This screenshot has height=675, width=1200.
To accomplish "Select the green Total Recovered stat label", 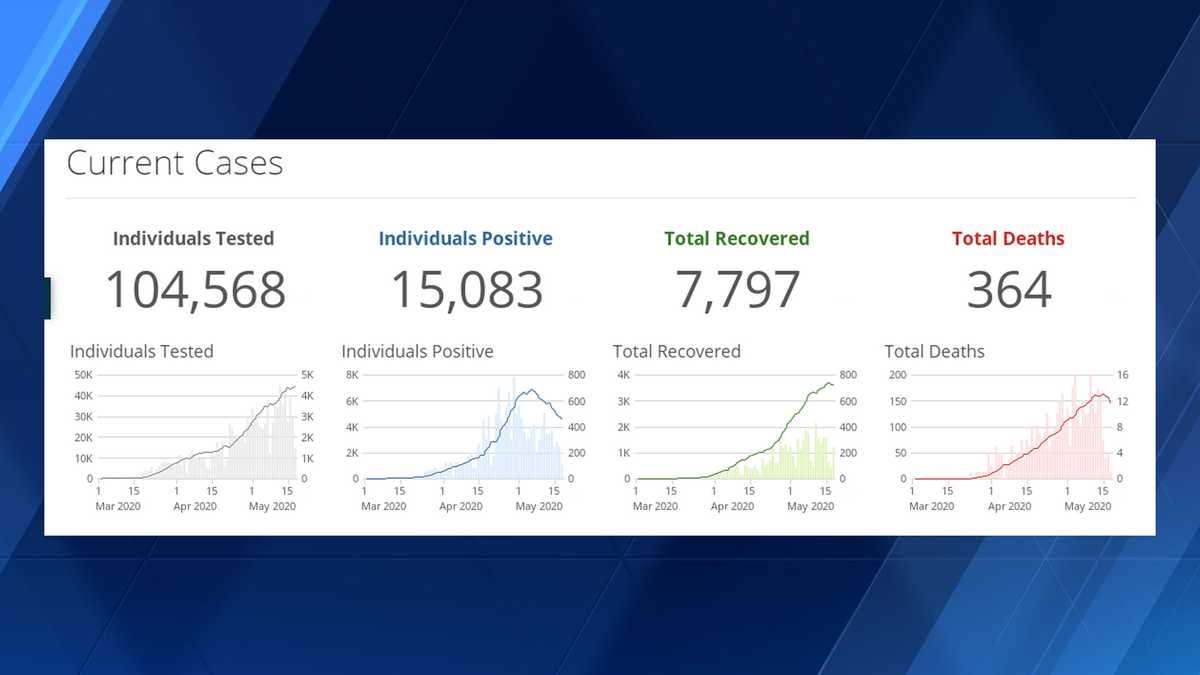I will pos(737,239).
